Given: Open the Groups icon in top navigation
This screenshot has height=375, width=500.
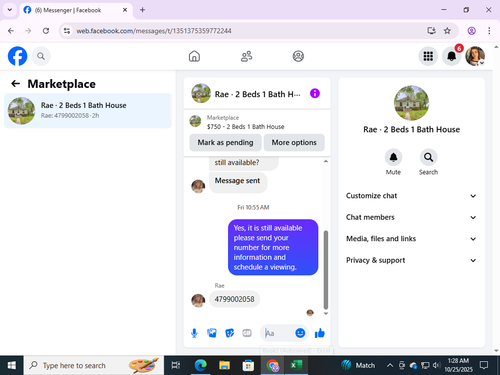Looking at the screenshot, I should click(x=298, y=56).
